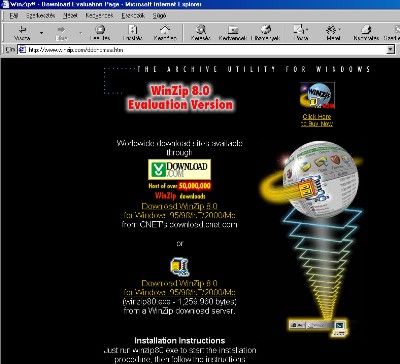Click the Refresh (Frissítés) toolbar icon
This screenshot has height=364, width=400.
tap(133, 30)
